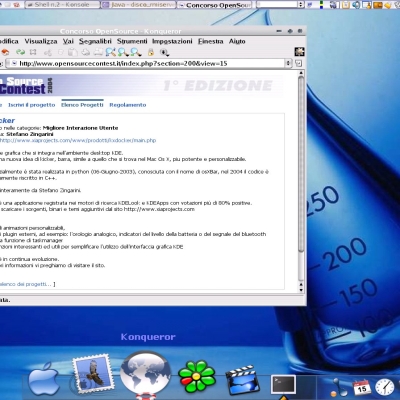This screenshot has height=400, width=400.
Task: Reload the page with the green arrows icon
Action: (x=21, y=52)
